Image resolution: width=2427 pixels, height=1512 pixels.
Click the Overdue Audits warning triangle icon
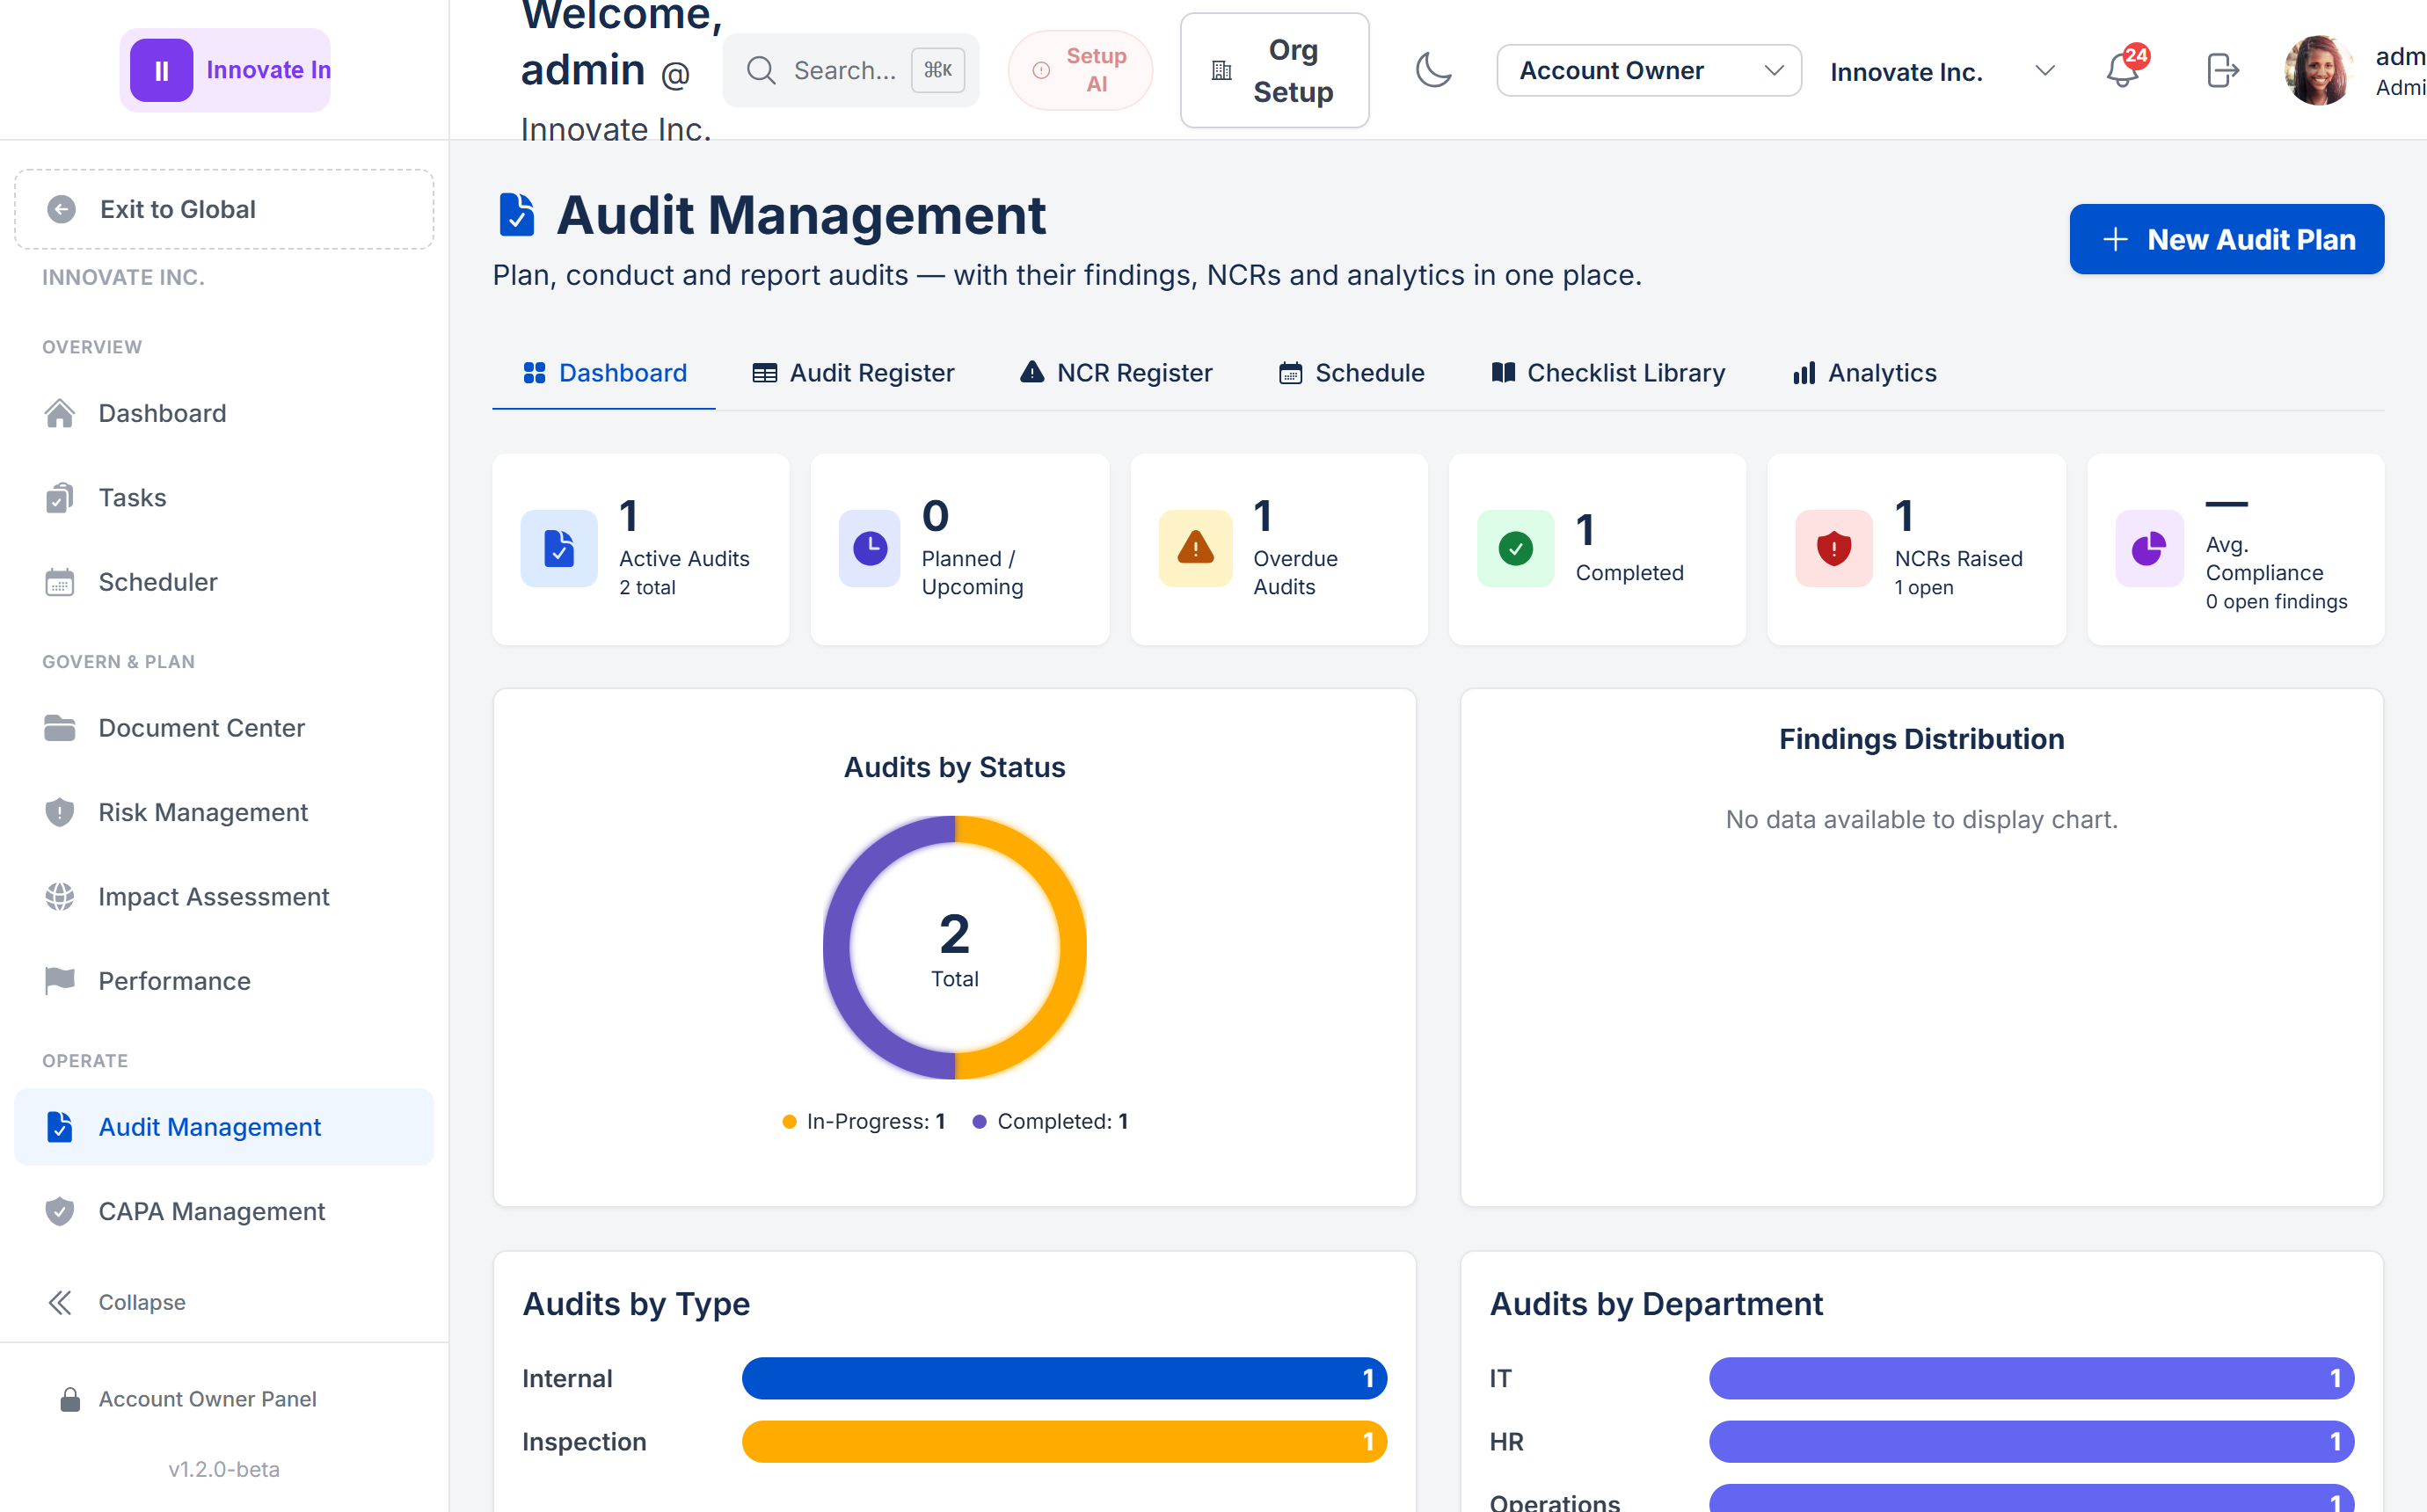tap(1195, 549)
